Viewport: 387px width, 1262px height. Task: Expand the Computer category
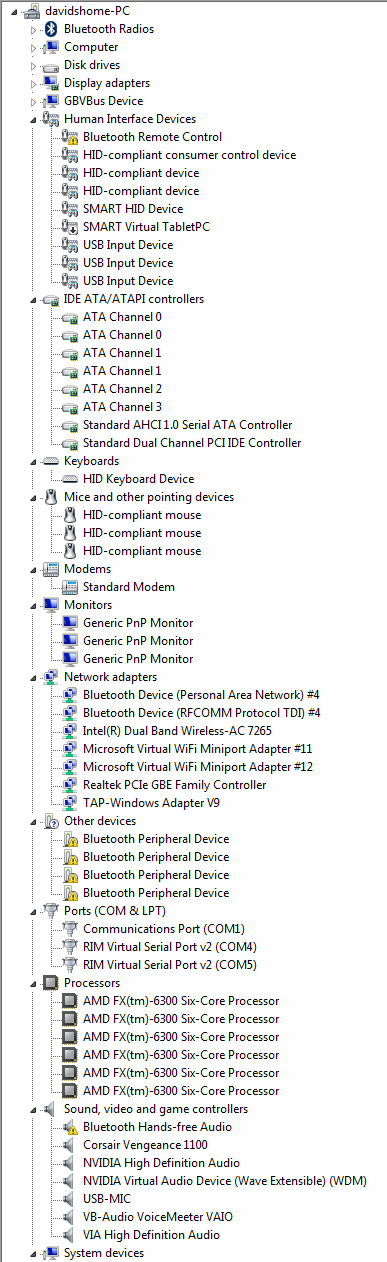[x=34, y=47]
